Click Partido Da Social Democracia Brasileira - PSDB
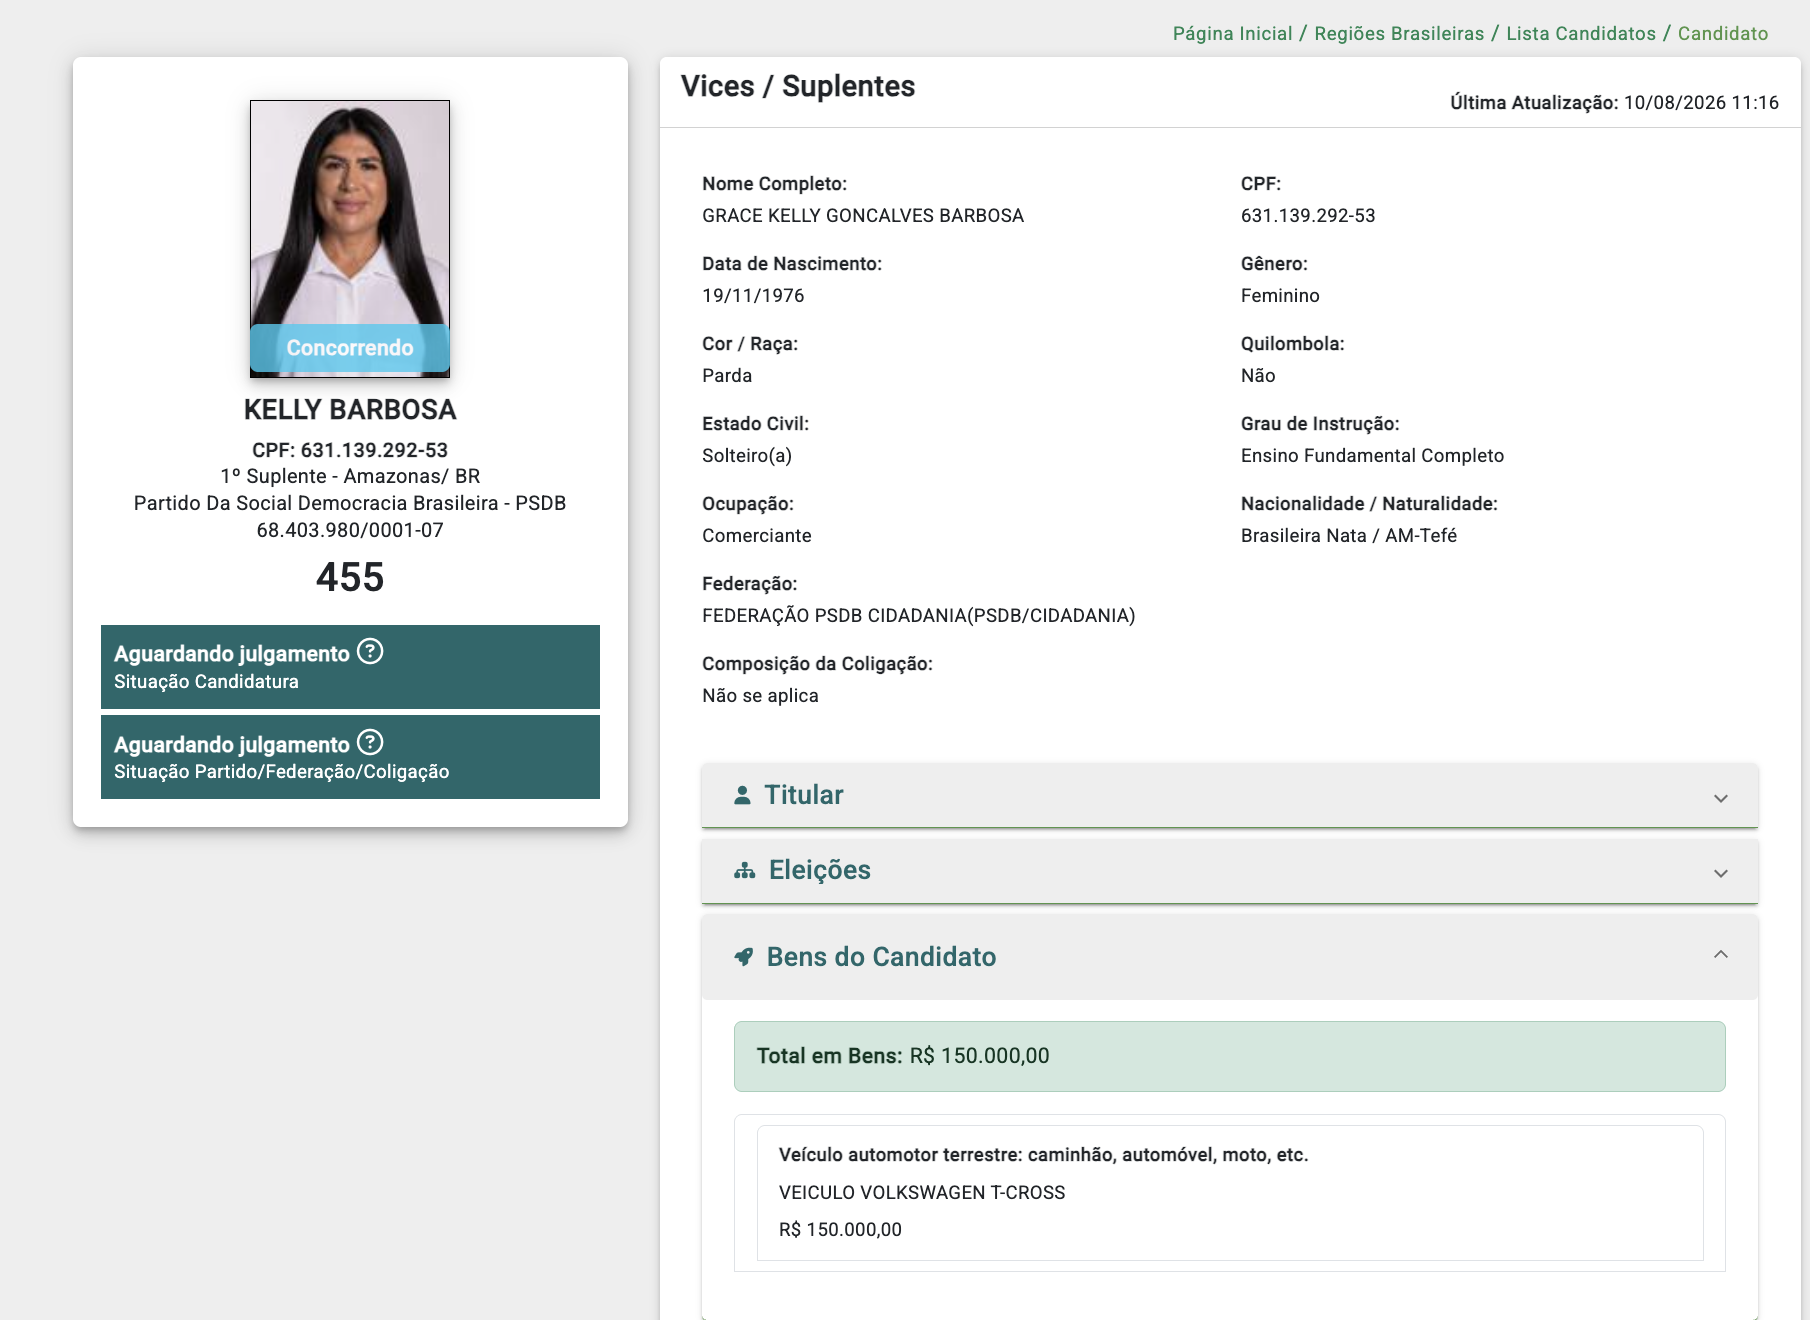Viewport: 1810px width, 1320px height. click(350, 503)
